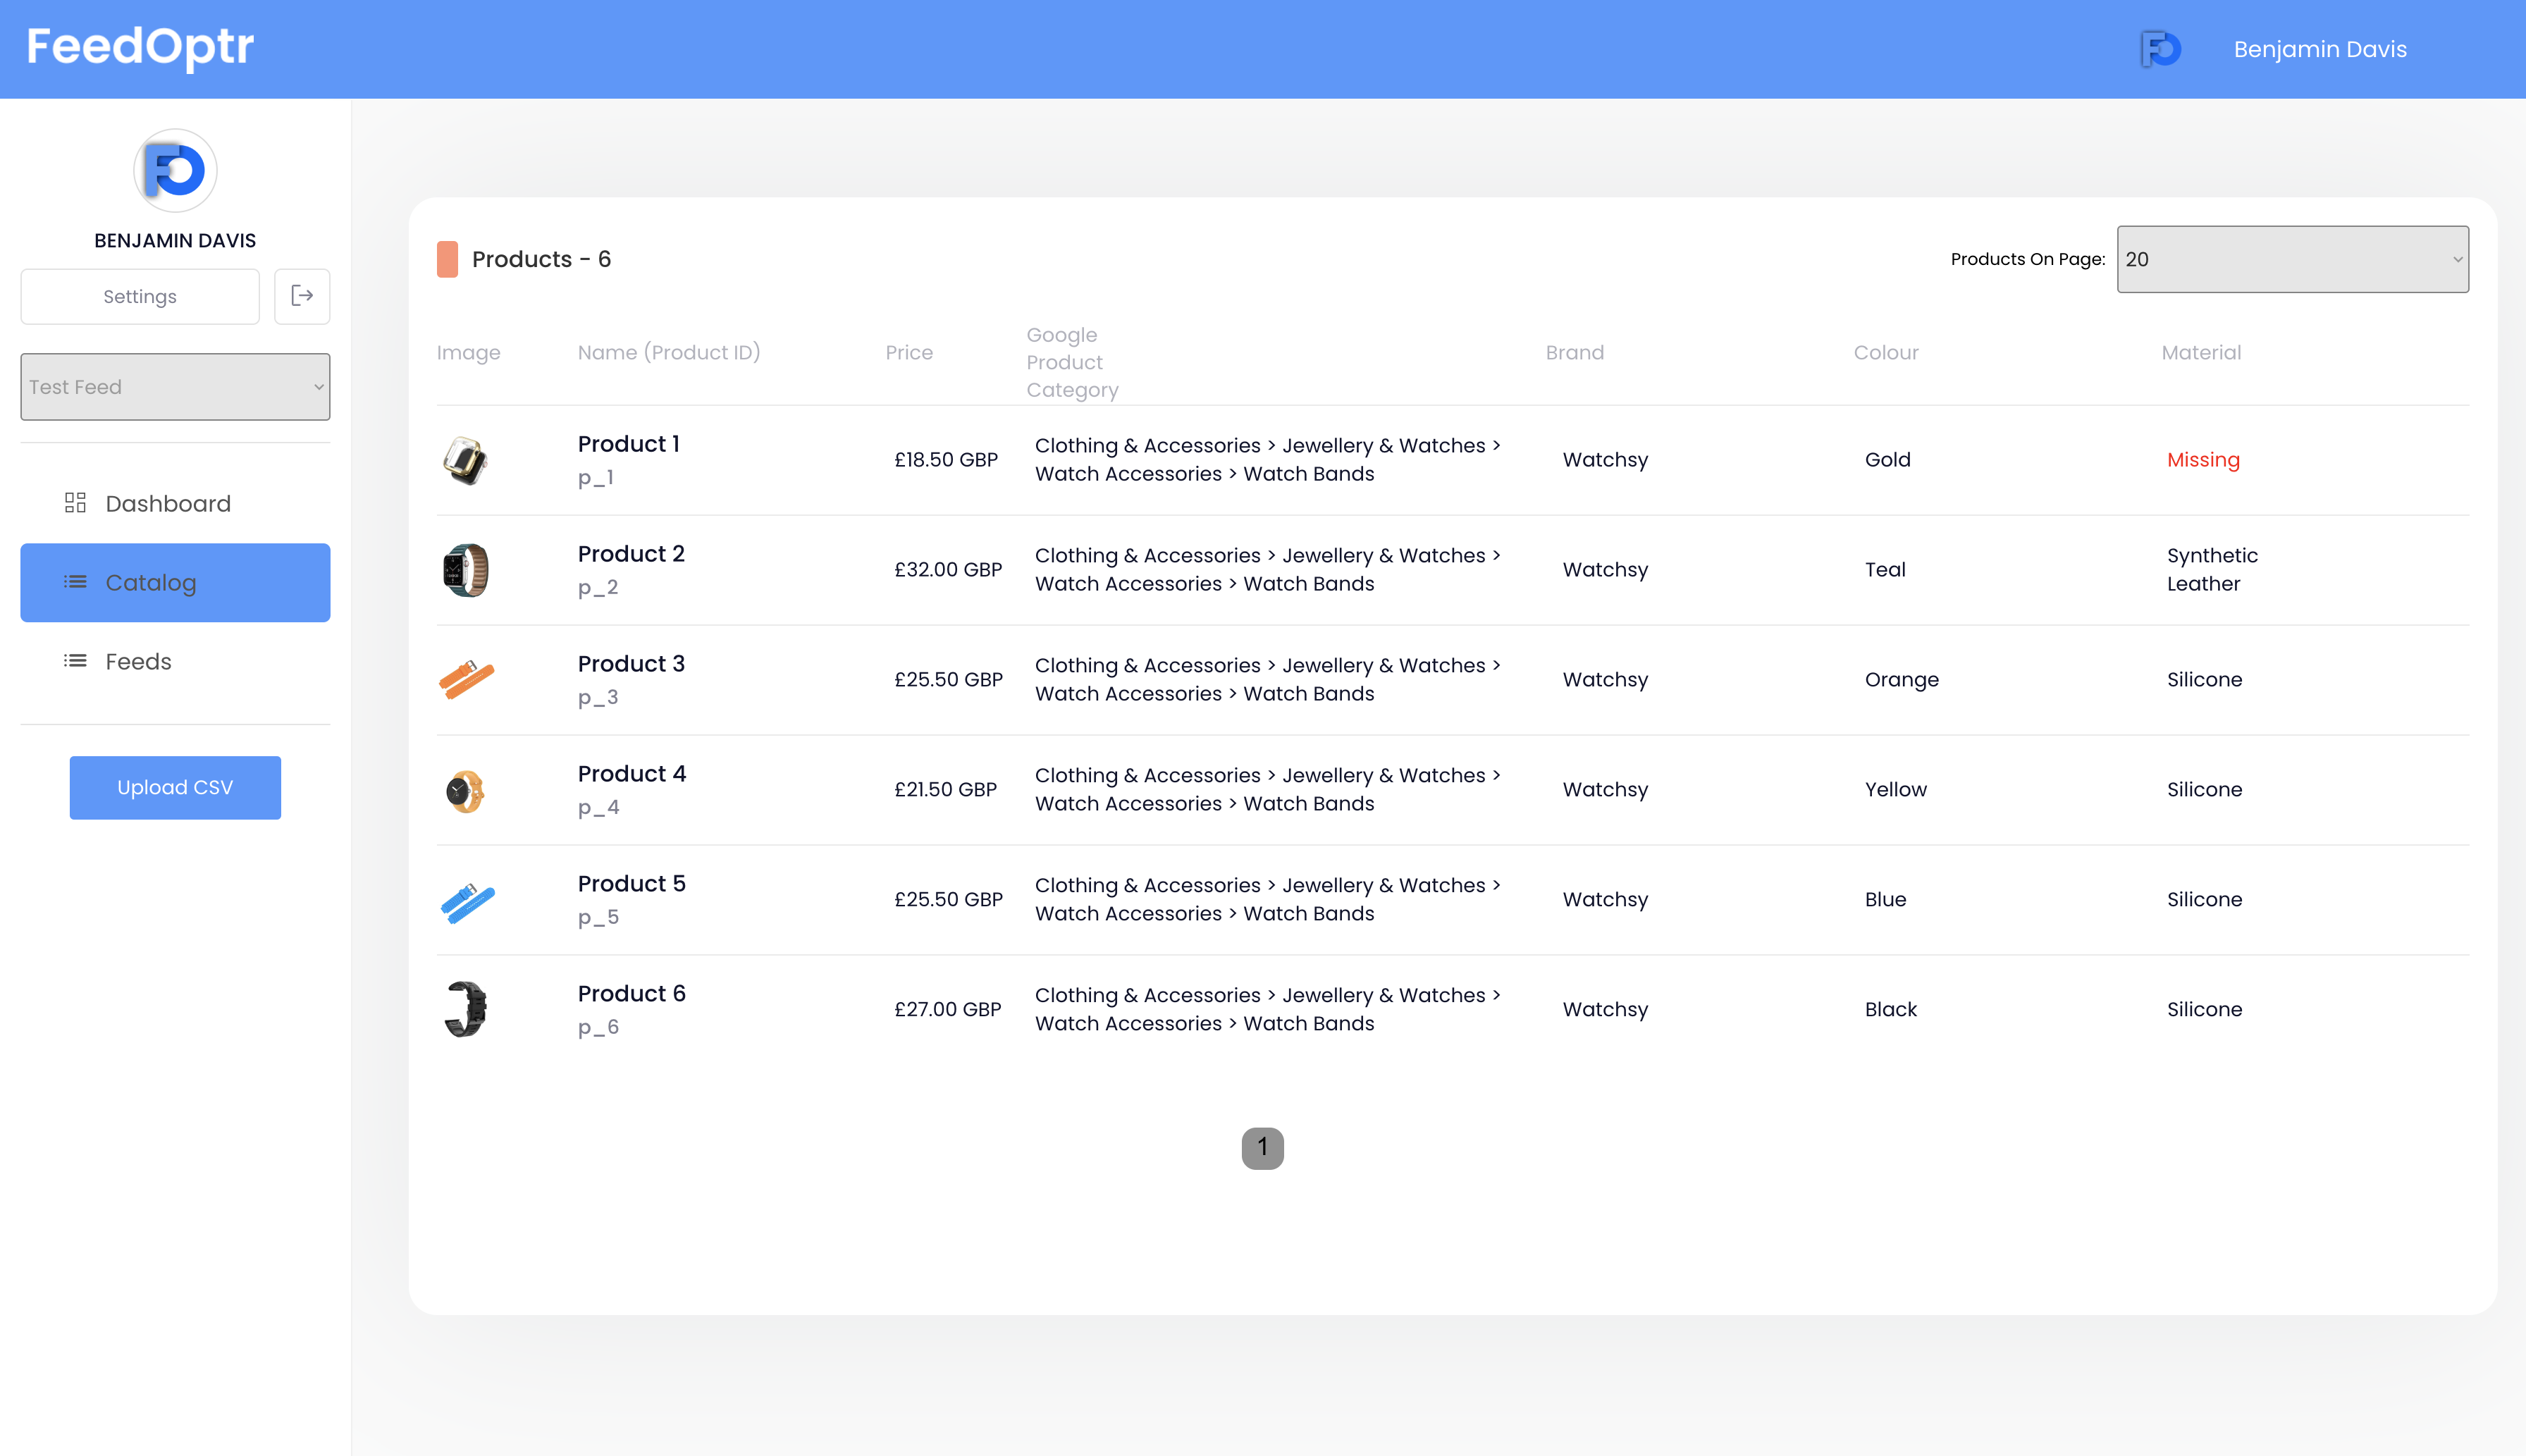2526x1456 pixels.
Task: Click the sidebar profile avatar logo
Action: [175, 170]
